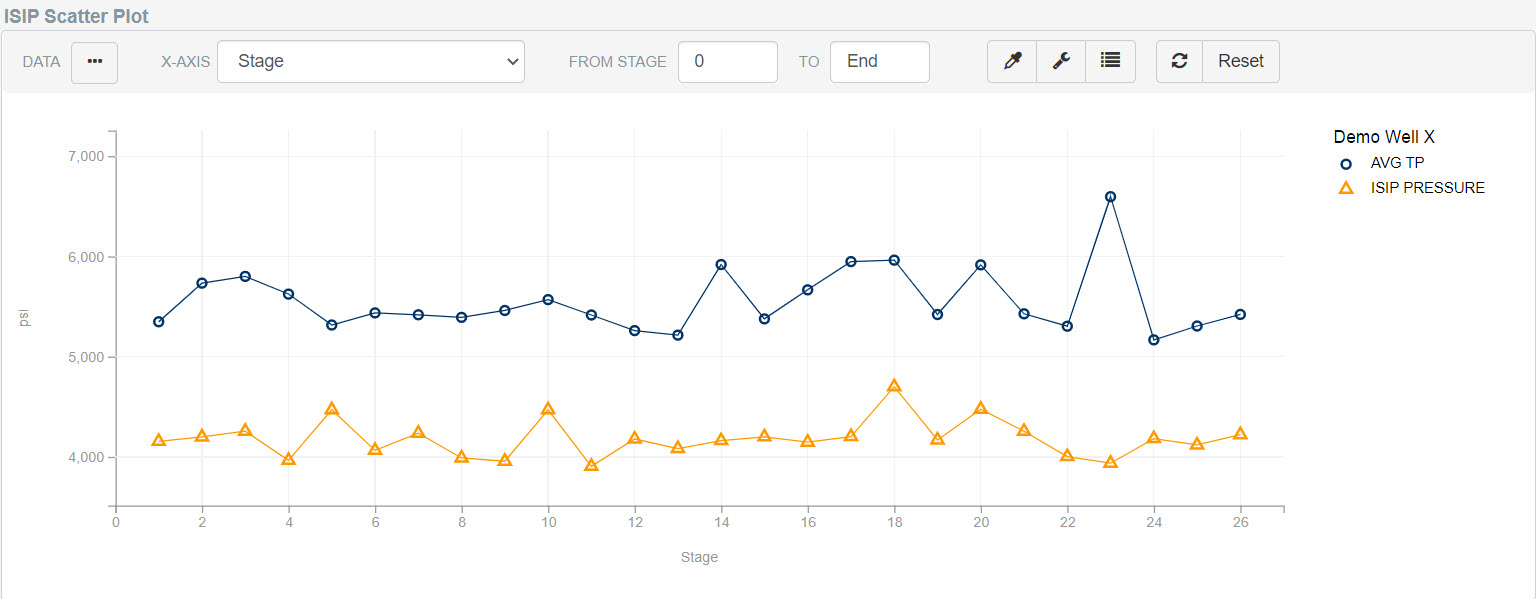Select the ISIP PRESSURE triangle at stage 5
The height and width of the screenshot is (599, 1536).
click(332, 409)
